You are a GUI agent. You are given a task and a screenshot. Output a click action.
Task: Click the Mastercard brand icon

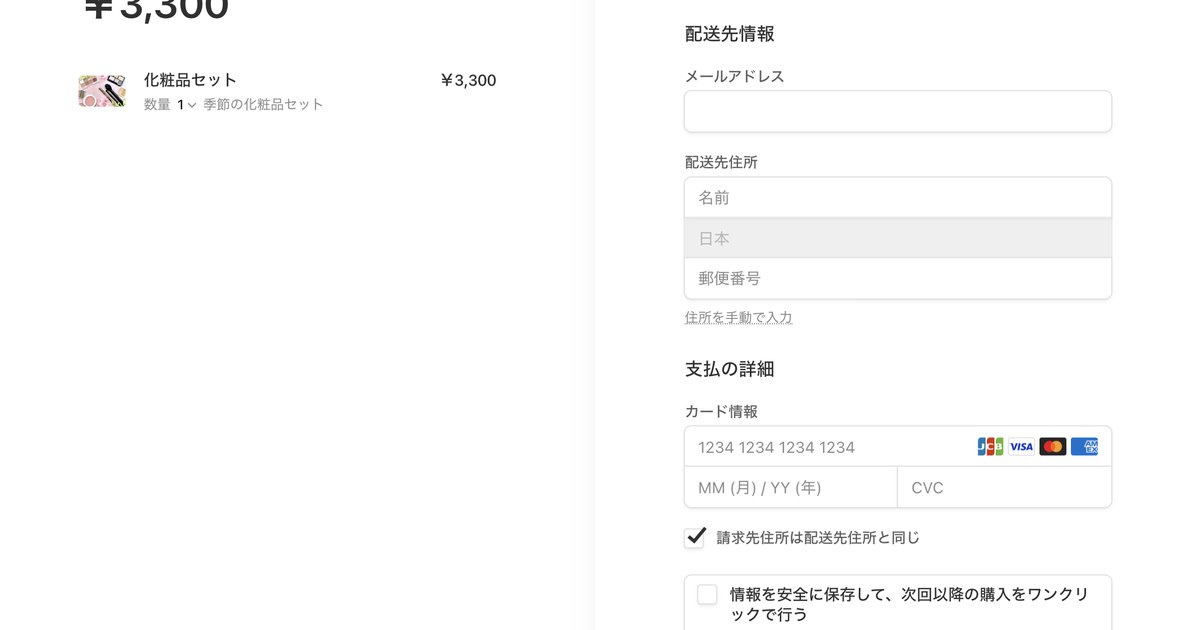pyautogui.click(x=1053, y=446)
